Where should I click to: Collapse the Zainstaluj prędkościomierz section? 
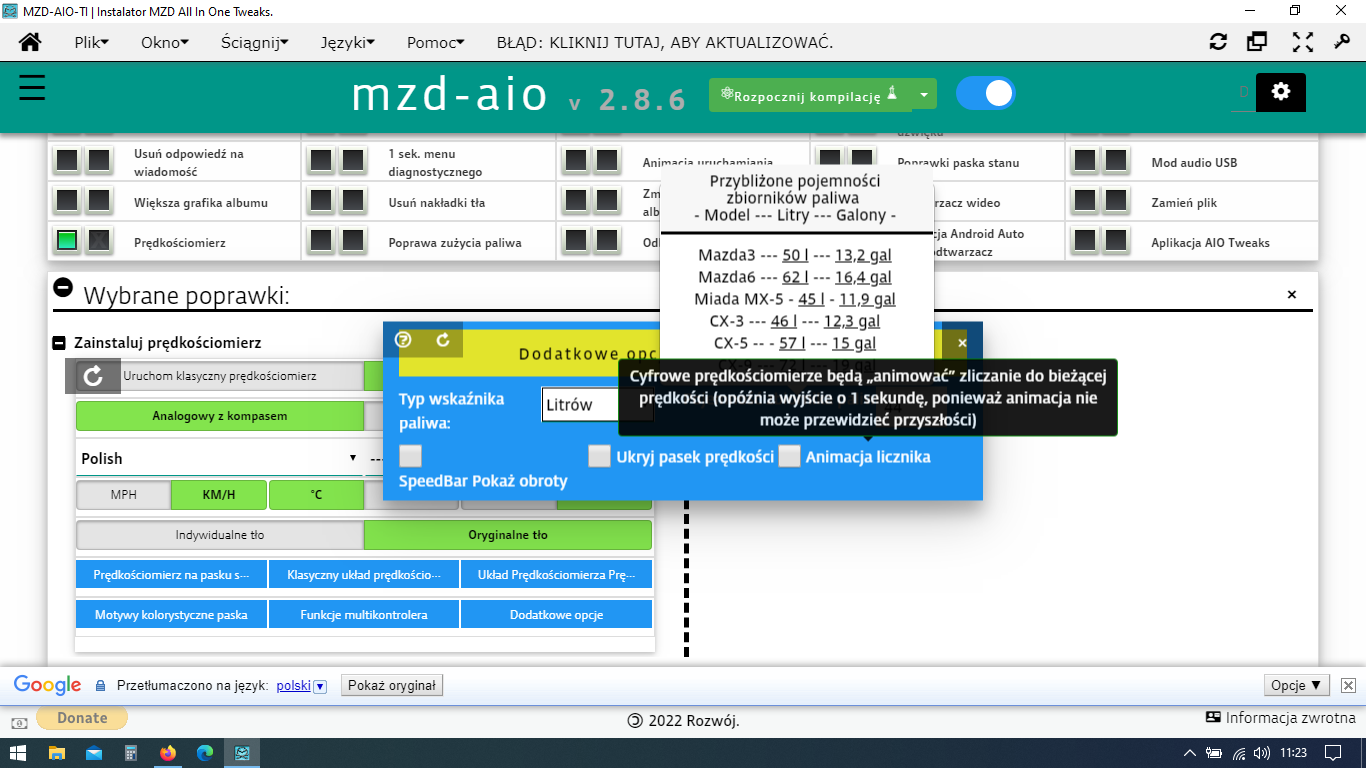59,343
